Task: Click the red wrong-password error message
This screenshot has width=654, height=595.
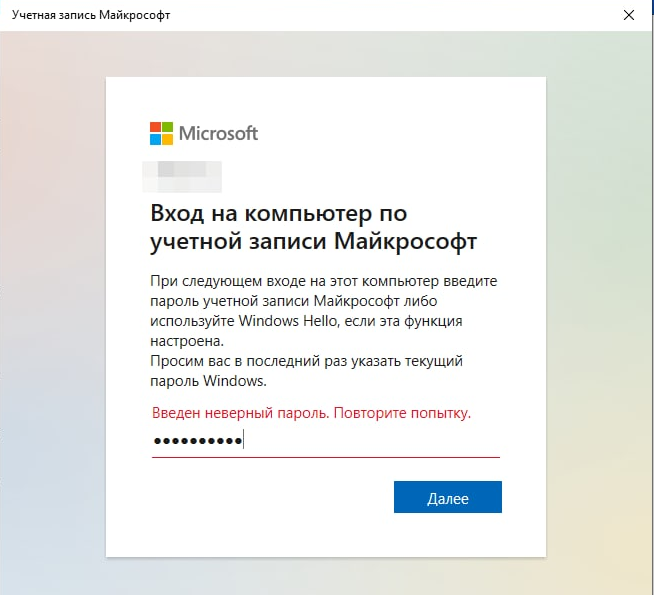Action: tap(311, 413)
